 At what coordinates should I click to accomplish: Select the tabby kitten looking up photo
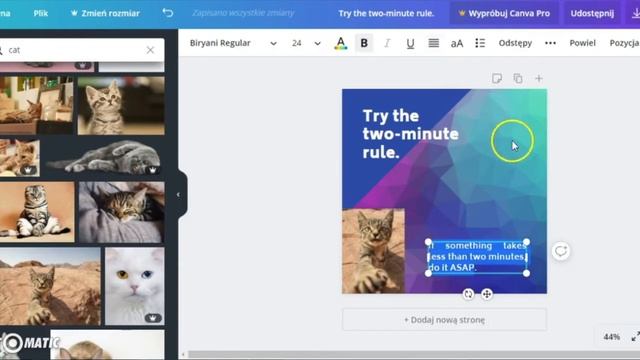121,106
